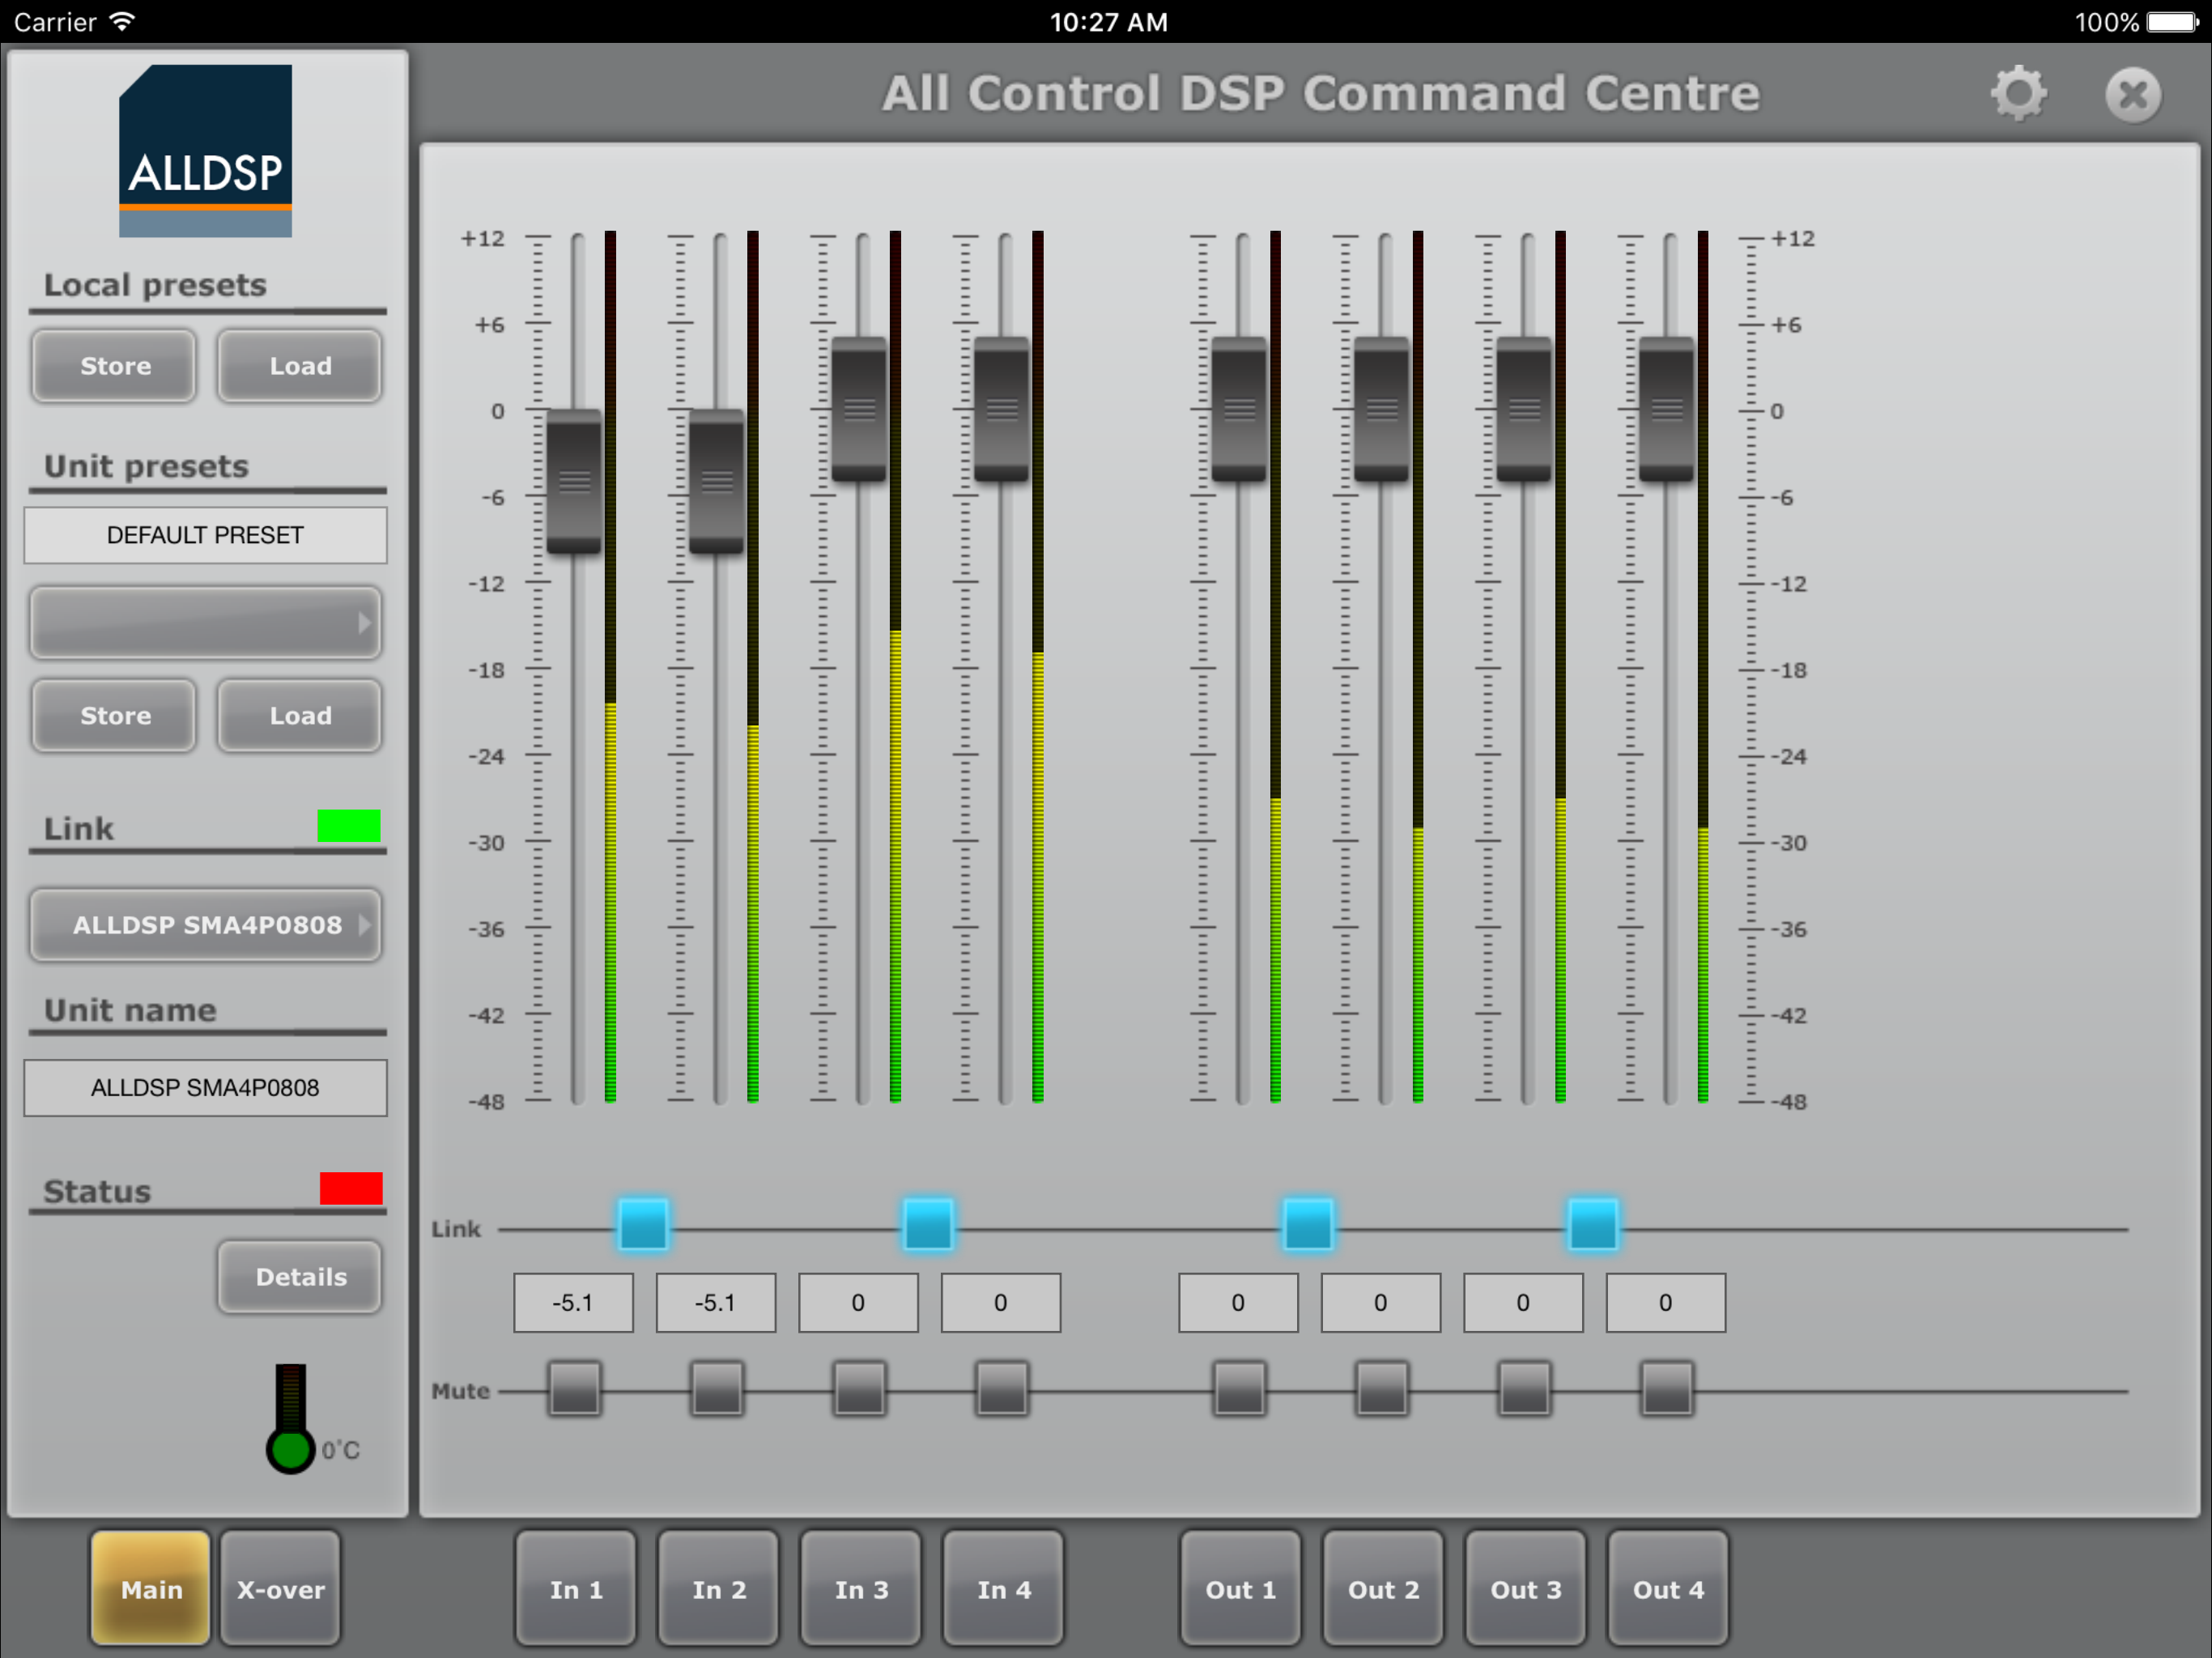
Task: Open the Out 2 channel tab
Action: click(x=1383, y=1589)
